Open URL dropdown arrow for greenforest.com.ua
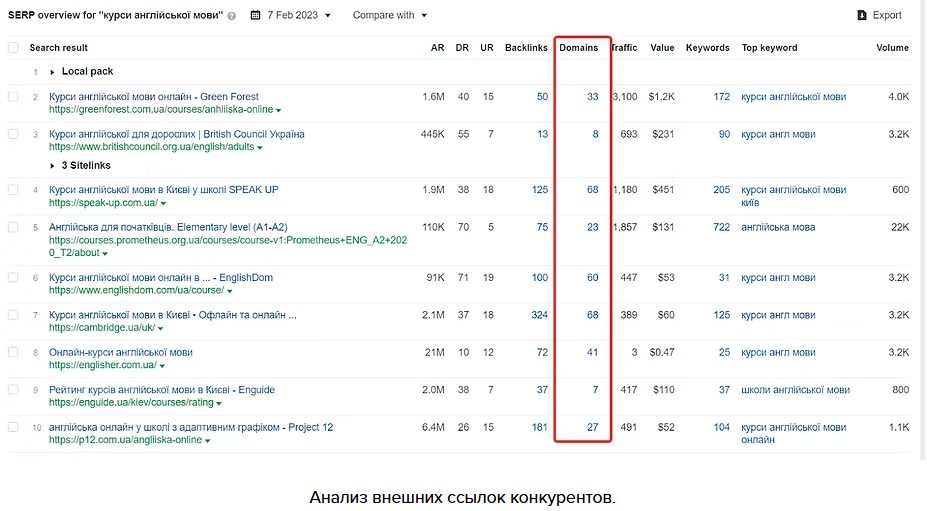927x511 pixels. point(279,110)
